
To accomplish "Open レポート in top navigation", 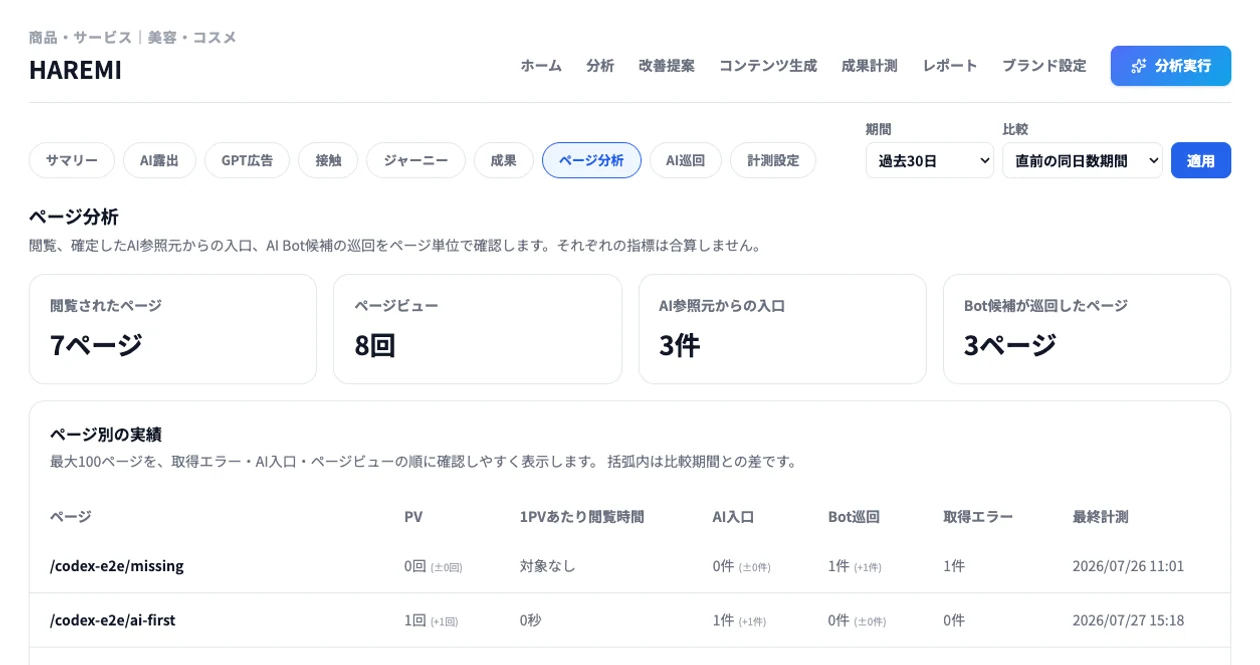I will click(x=949, y=65).
